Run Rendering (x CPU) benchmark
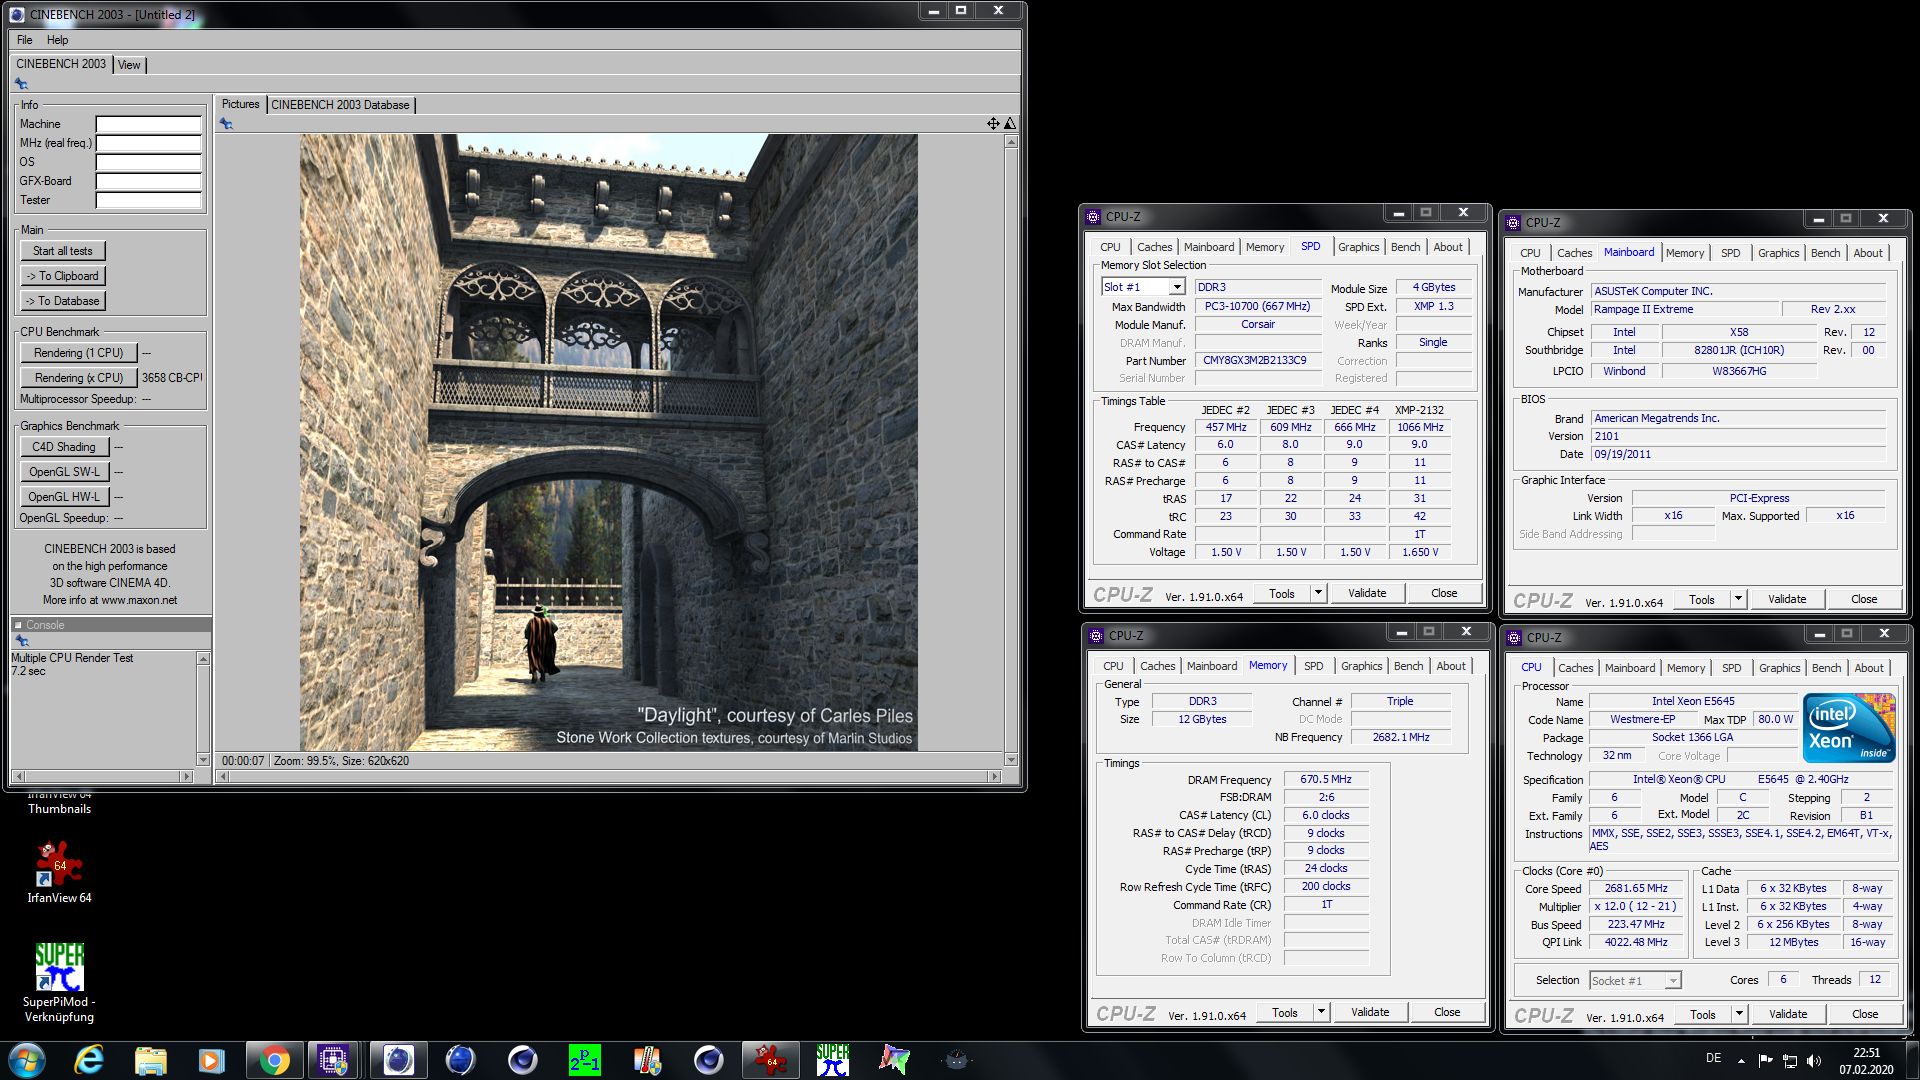 pyautogui.click(x=79, y=378)
